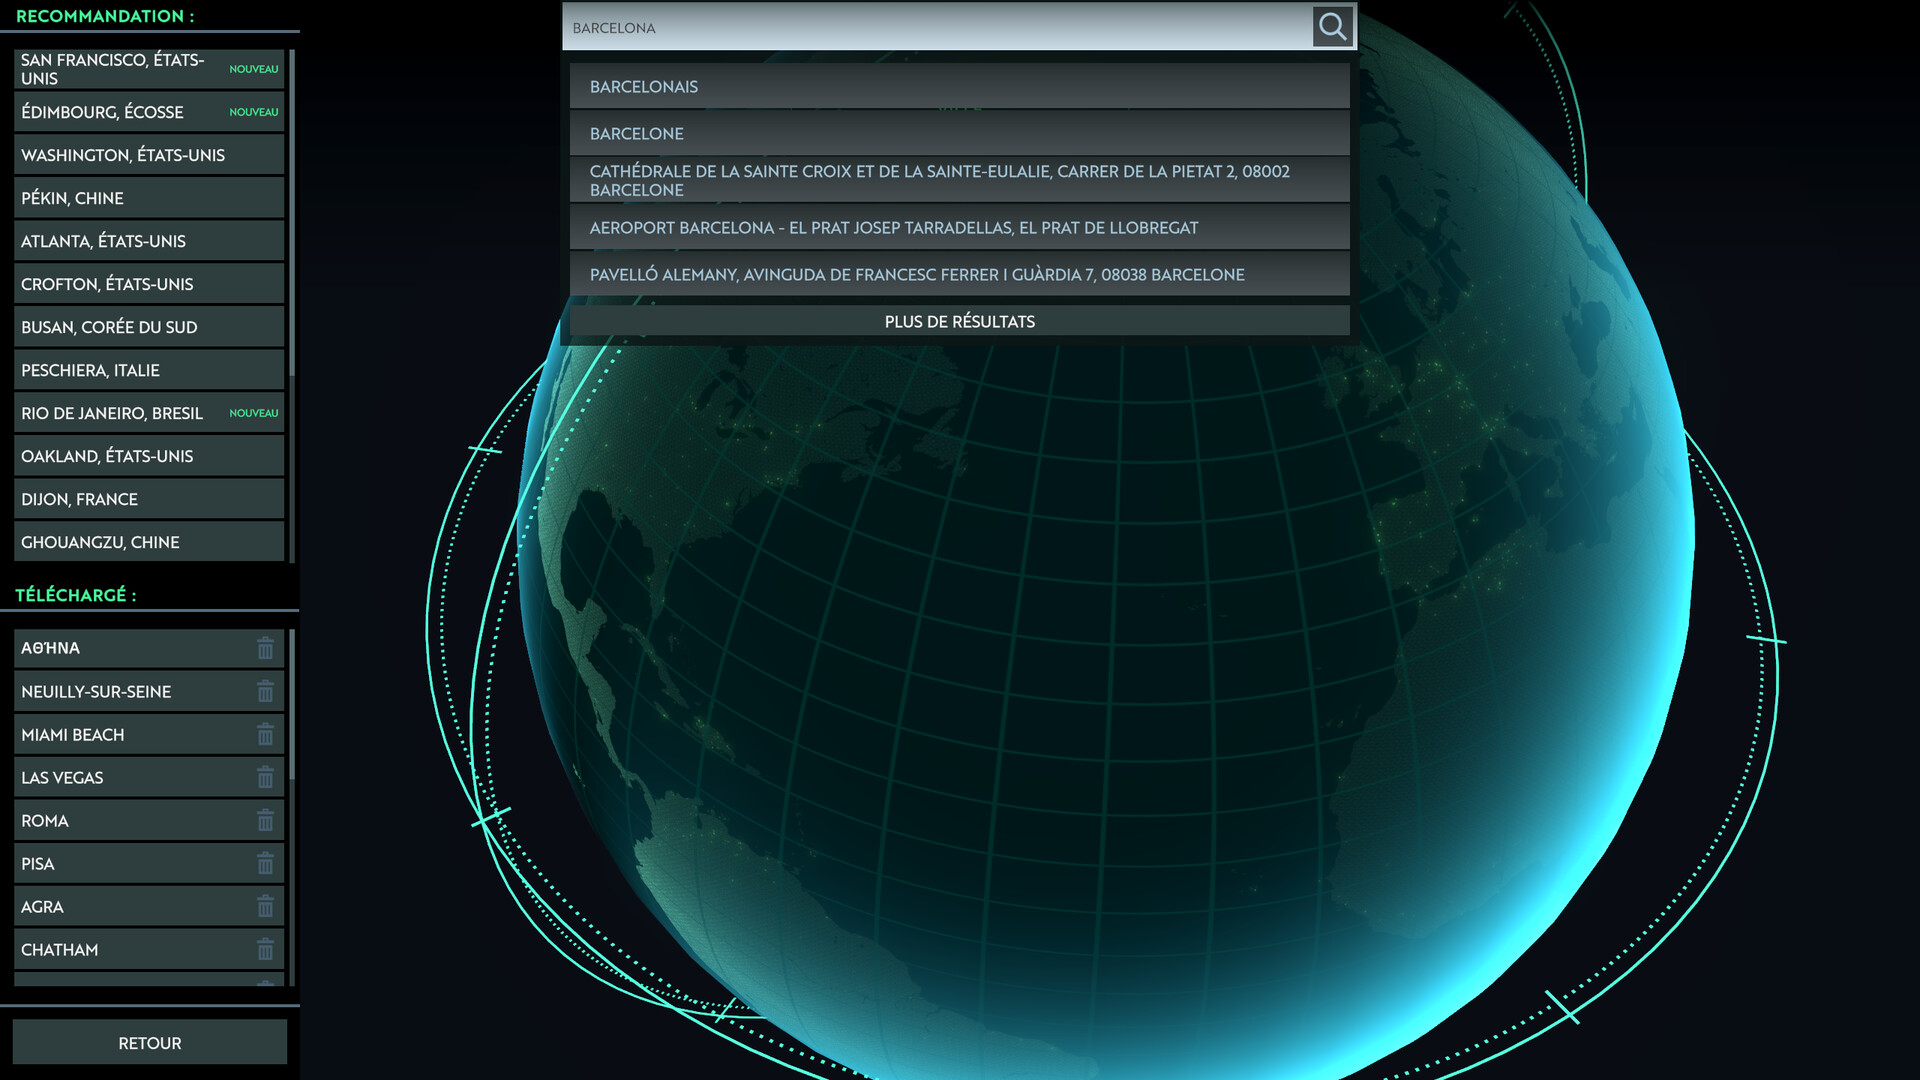Trash the Miami Beach download
Image resolution: width=1920 pixels, height=1080 pixels.
[265, 734]
